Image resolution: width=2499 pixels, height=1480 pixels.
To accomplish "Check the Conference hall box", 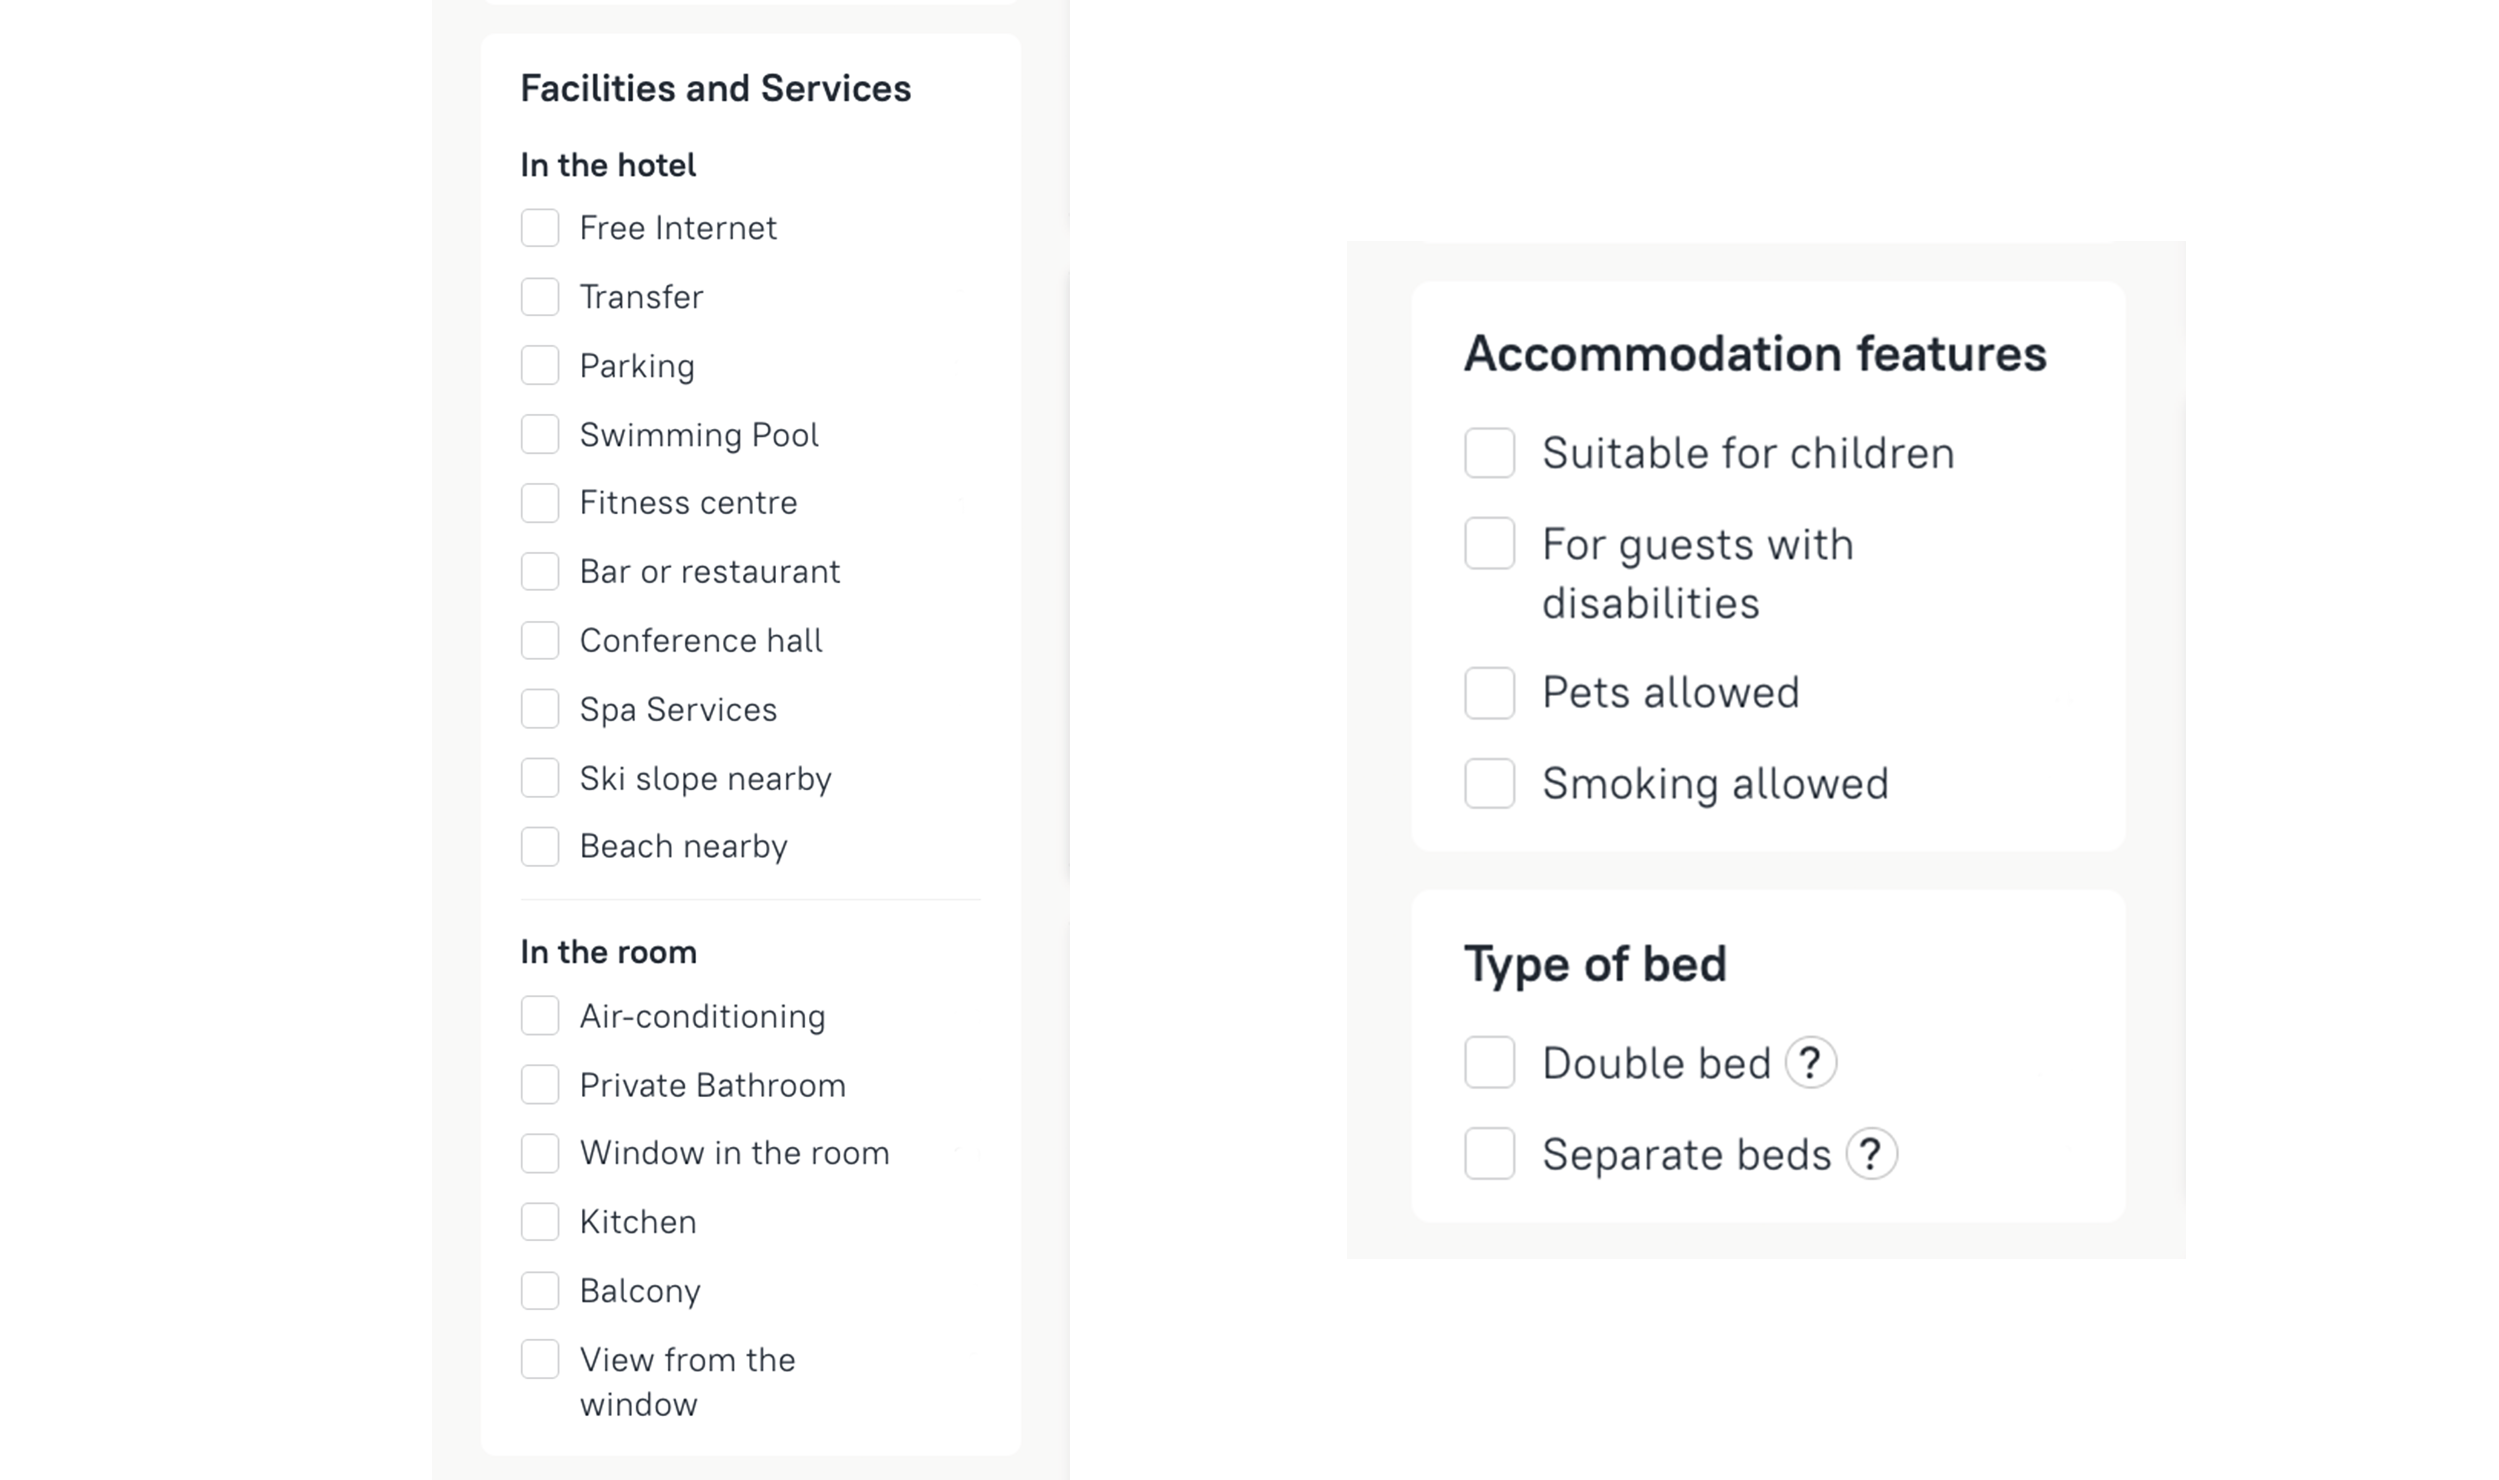I will pos(540,641).
